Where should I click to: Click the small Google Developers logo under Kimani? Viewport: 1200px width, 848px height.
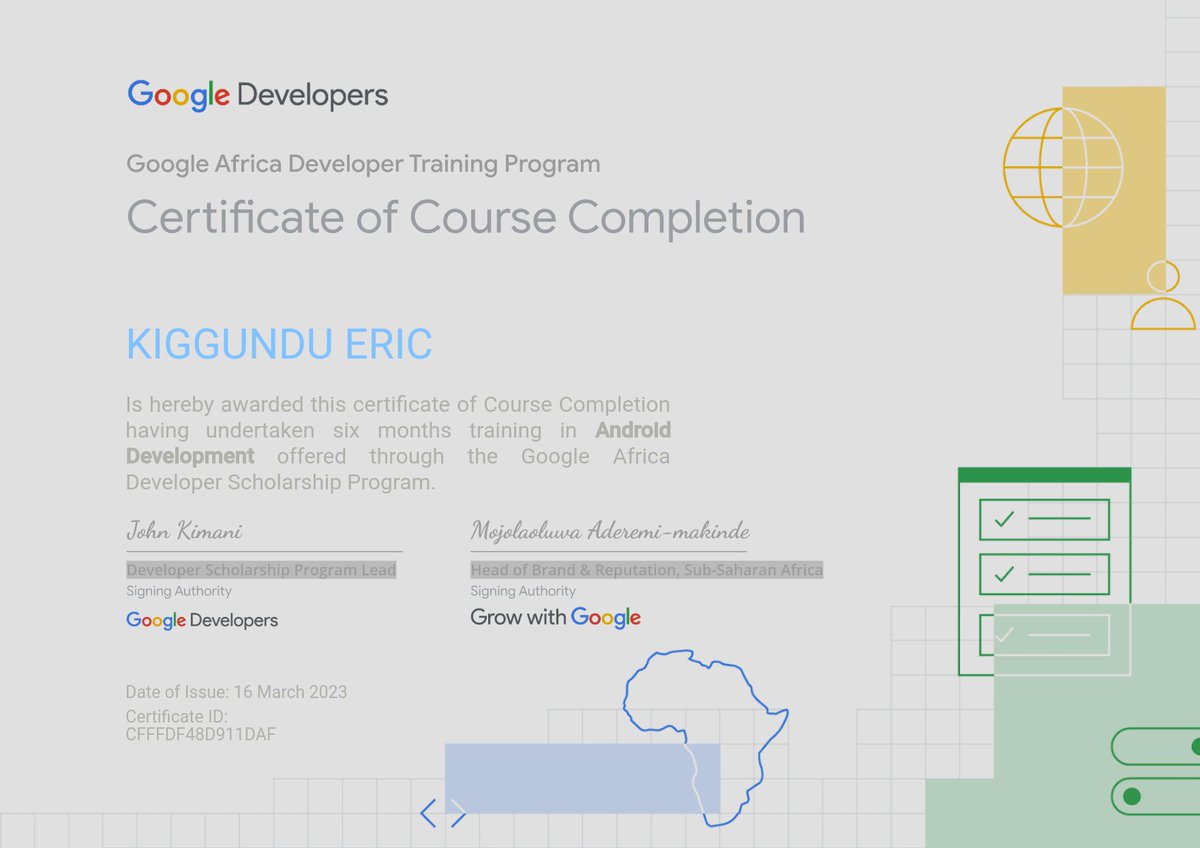(202, 620)
